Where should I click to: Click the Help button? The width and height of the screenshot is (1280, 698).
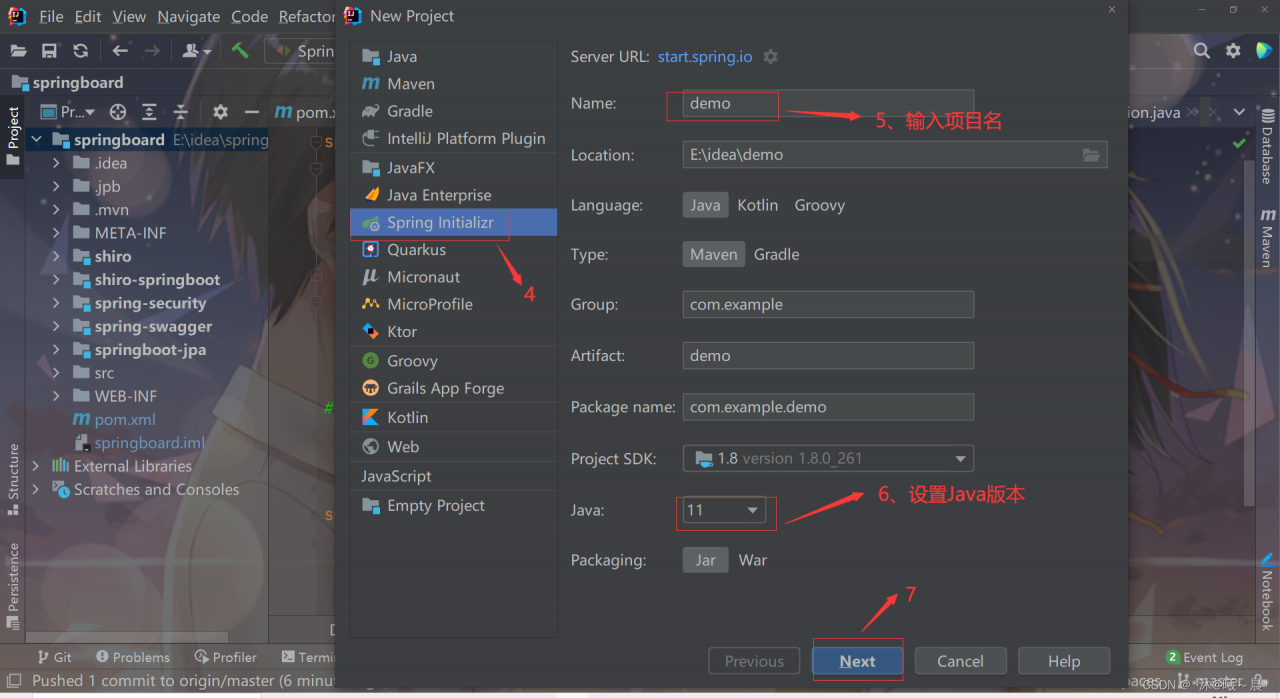(x=1064, y=661)
